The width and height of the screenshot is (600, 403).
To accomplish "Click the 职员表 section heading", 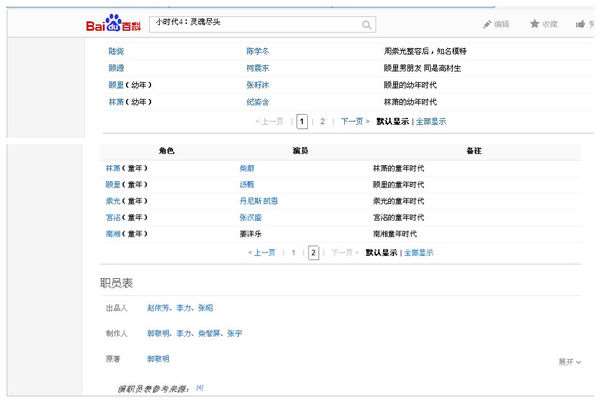I will pos(116,283).
